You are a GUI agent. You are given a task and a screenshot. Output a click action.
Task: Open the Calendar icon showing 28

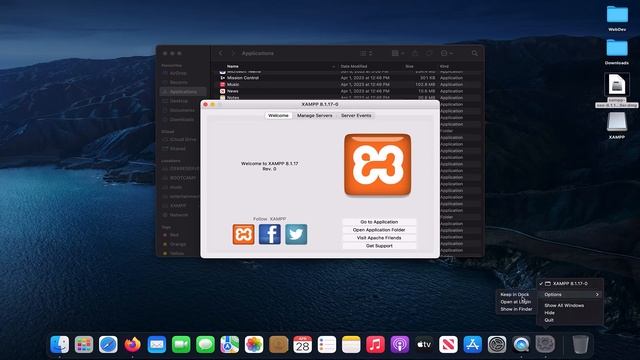click(x=302, y=345)
